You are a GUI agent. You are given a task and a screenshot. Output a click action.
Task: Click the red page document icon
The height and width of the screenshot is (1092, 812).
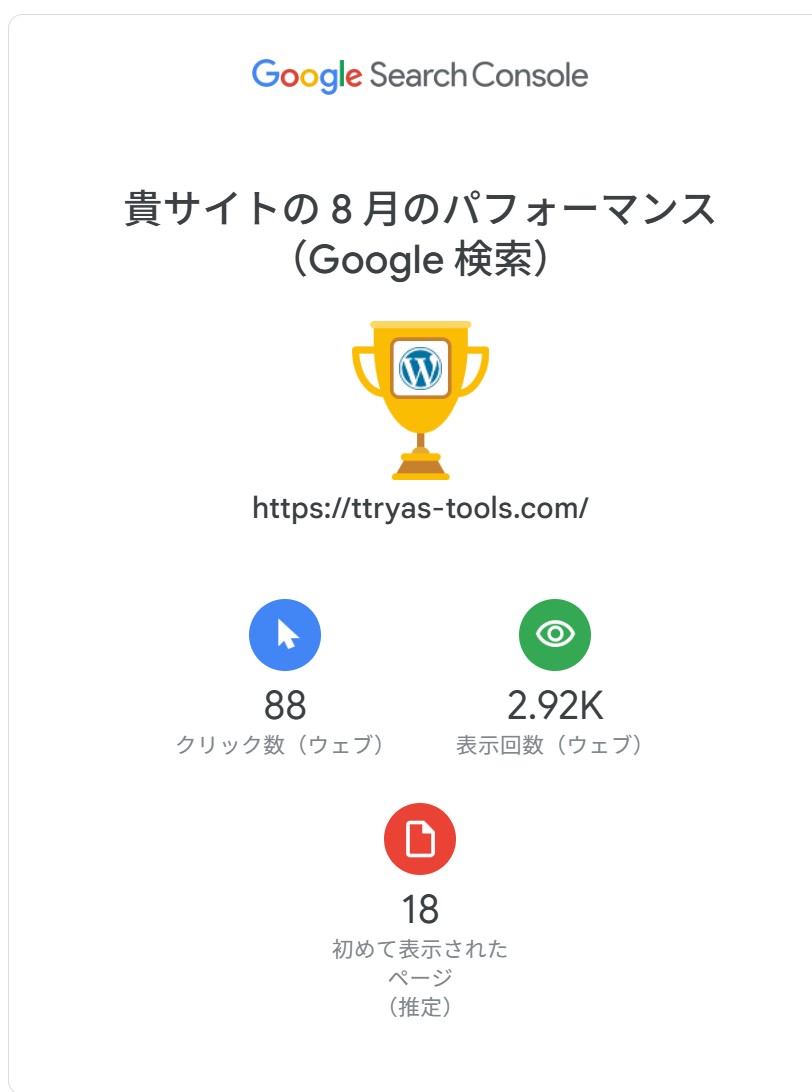tap(420, 838)
